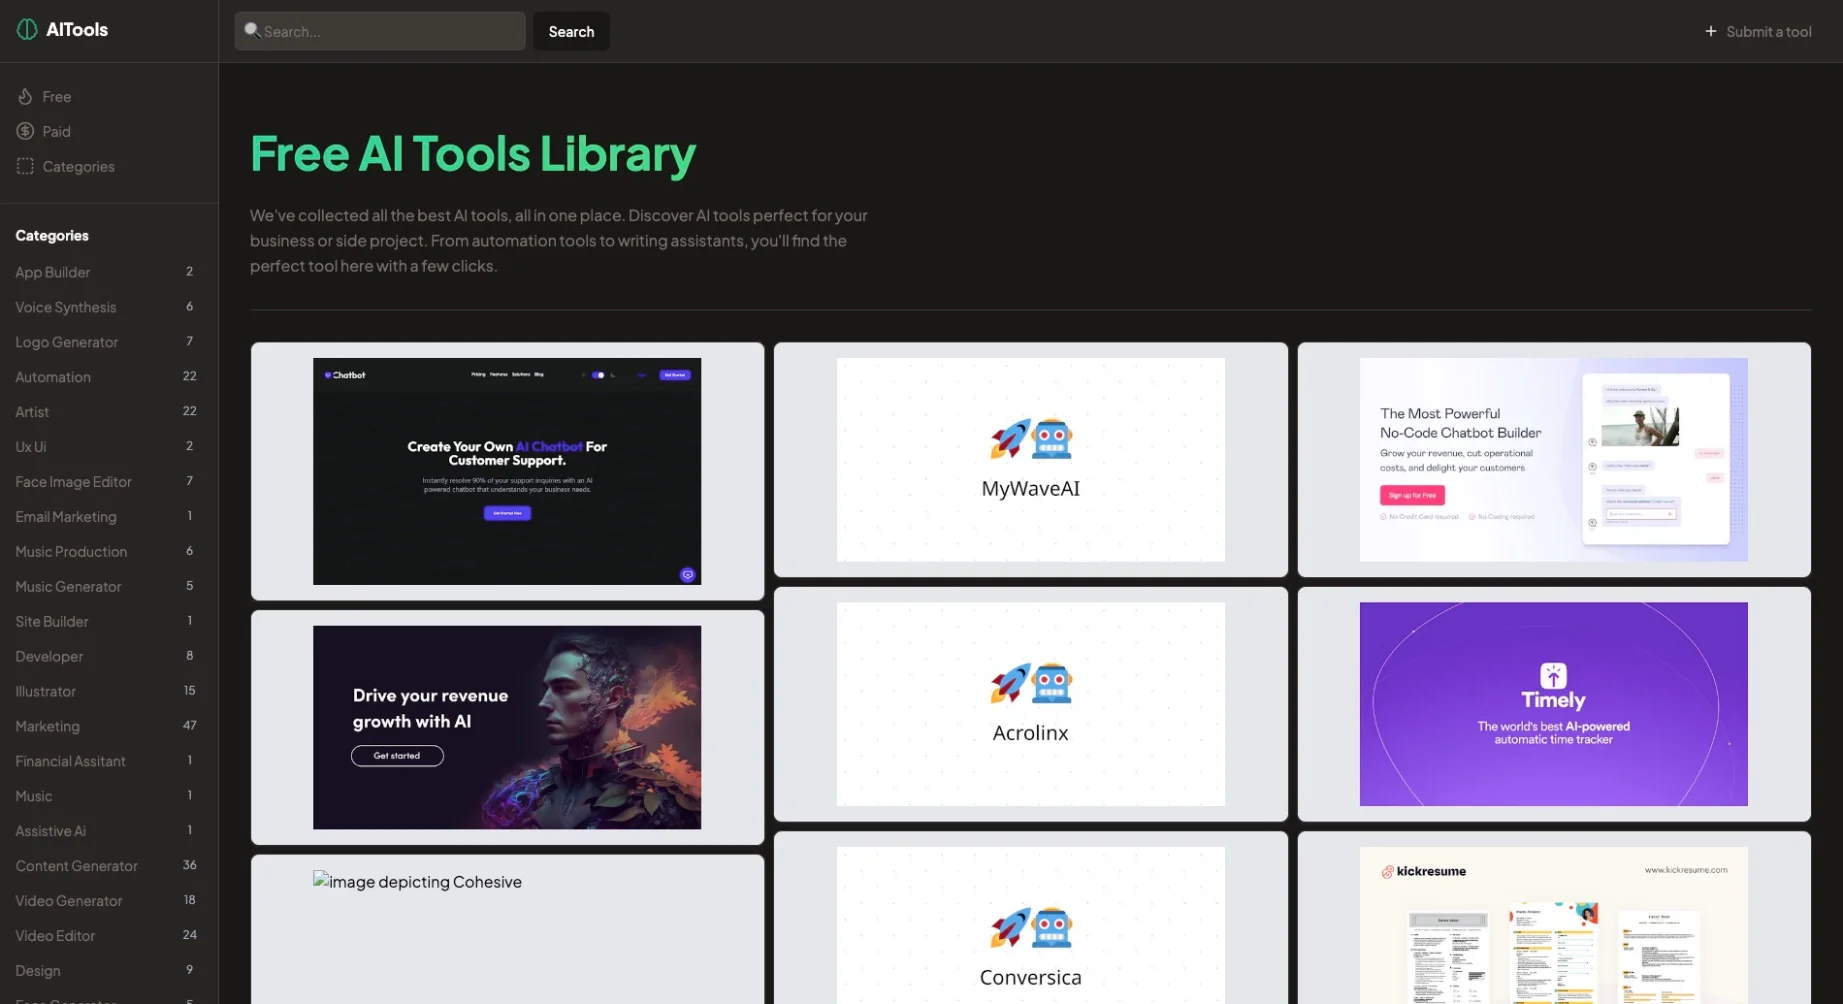Image resolution: width=1843 pixels, height=1004 pixels.
Task: Click the flame icon next to Free
Action: click(x=25, y=96)
